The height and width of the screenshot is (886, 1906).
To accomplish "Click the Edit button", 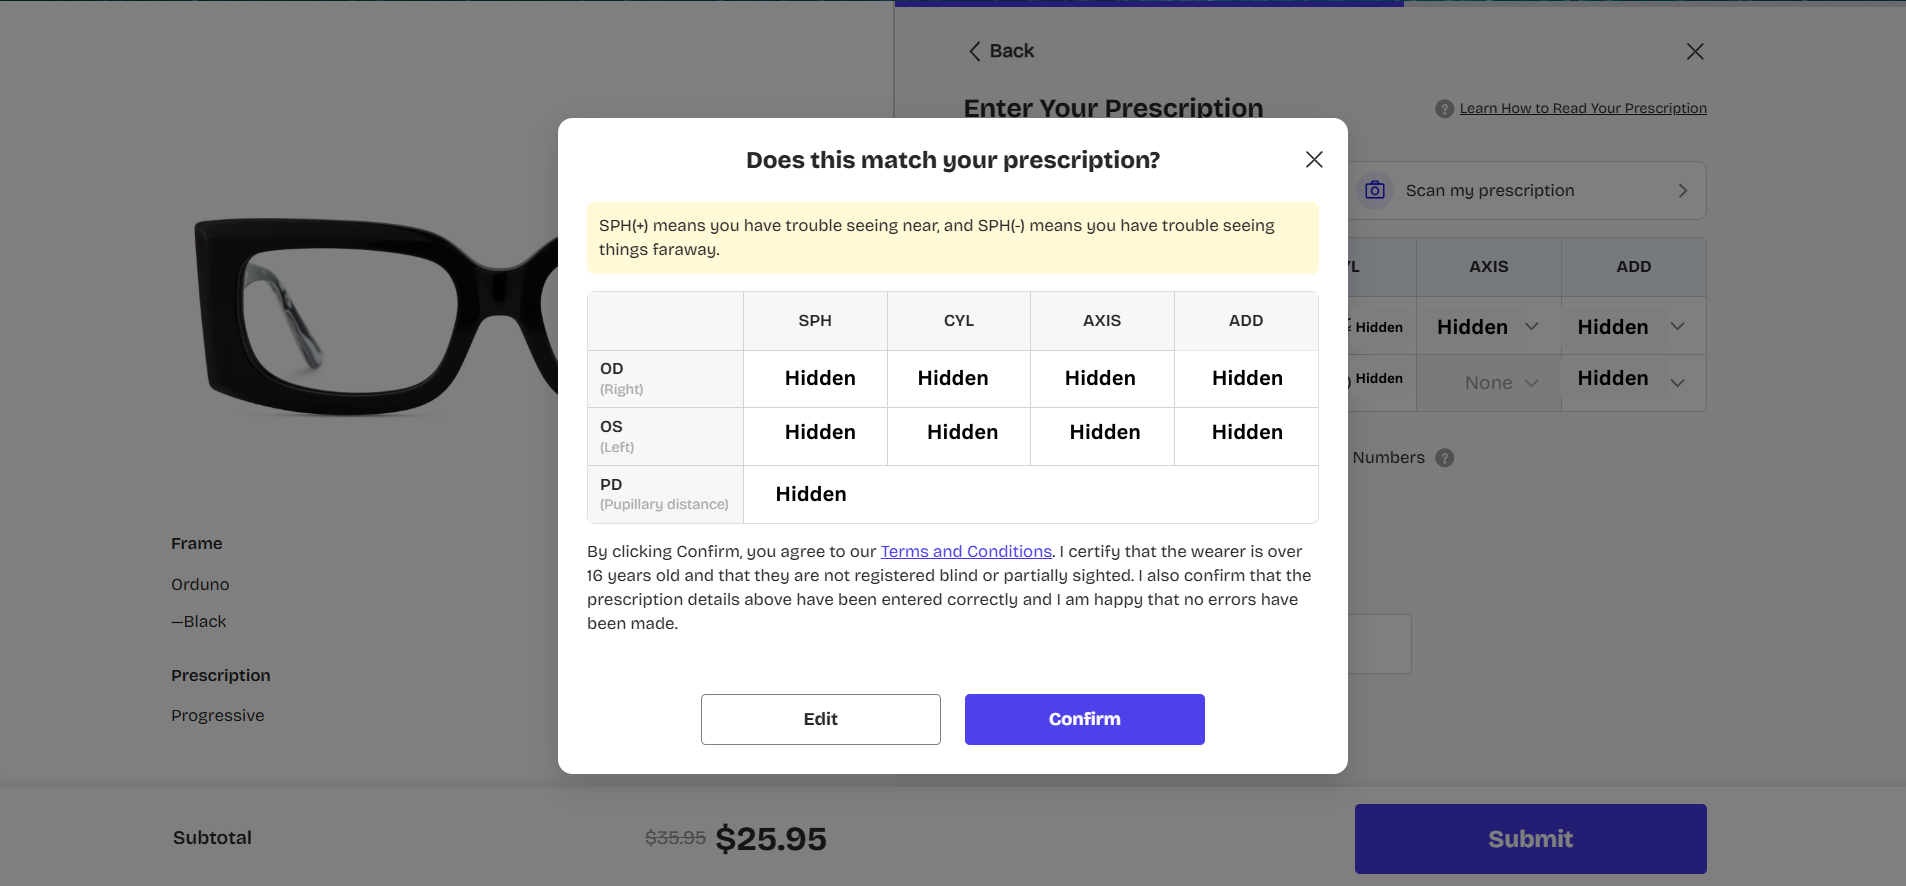I will coord(820,719).
